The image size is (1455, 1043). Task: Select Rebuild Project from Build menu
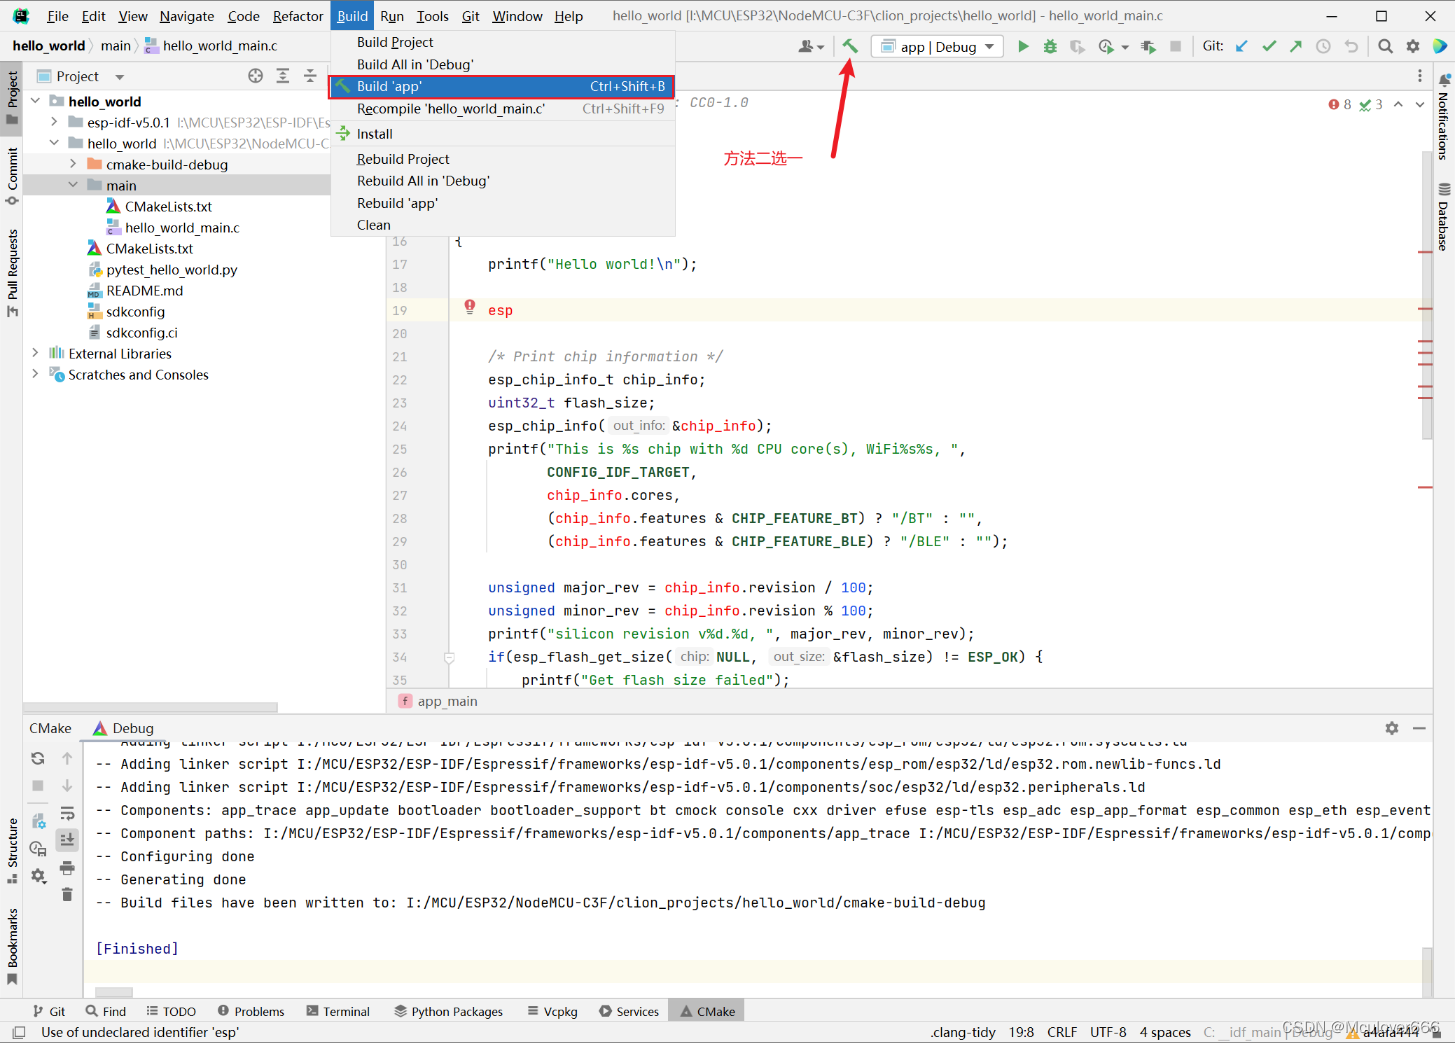[x=403, y=159]
